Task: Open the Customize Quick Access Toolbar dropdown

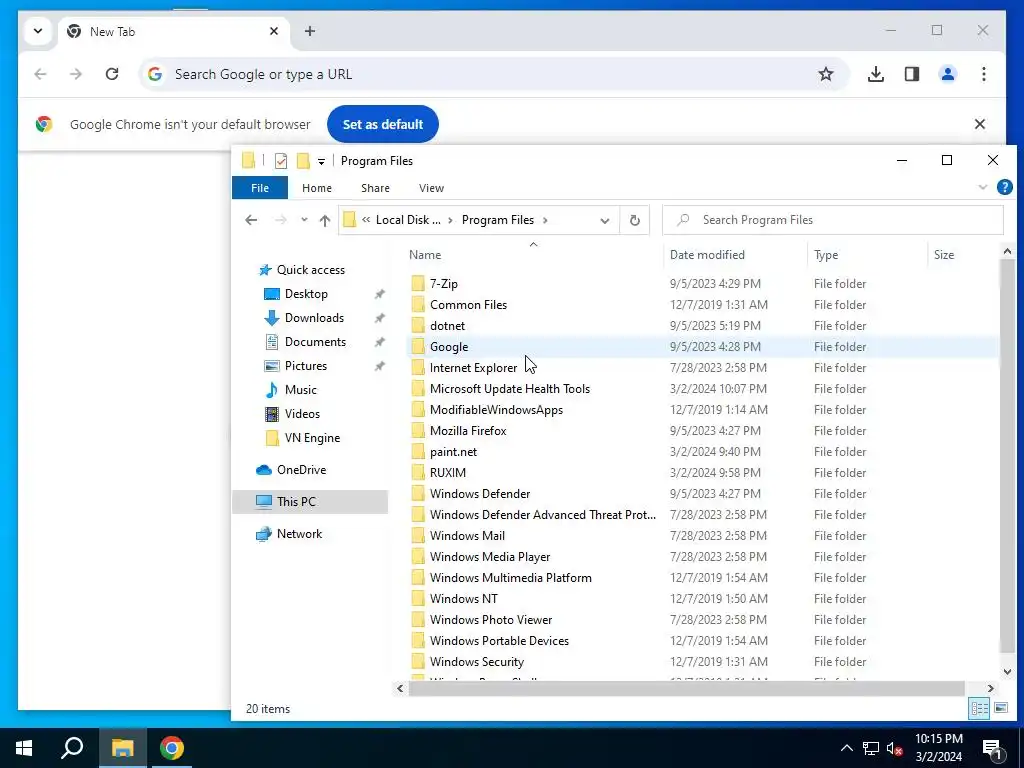Action: pos(321,161)
